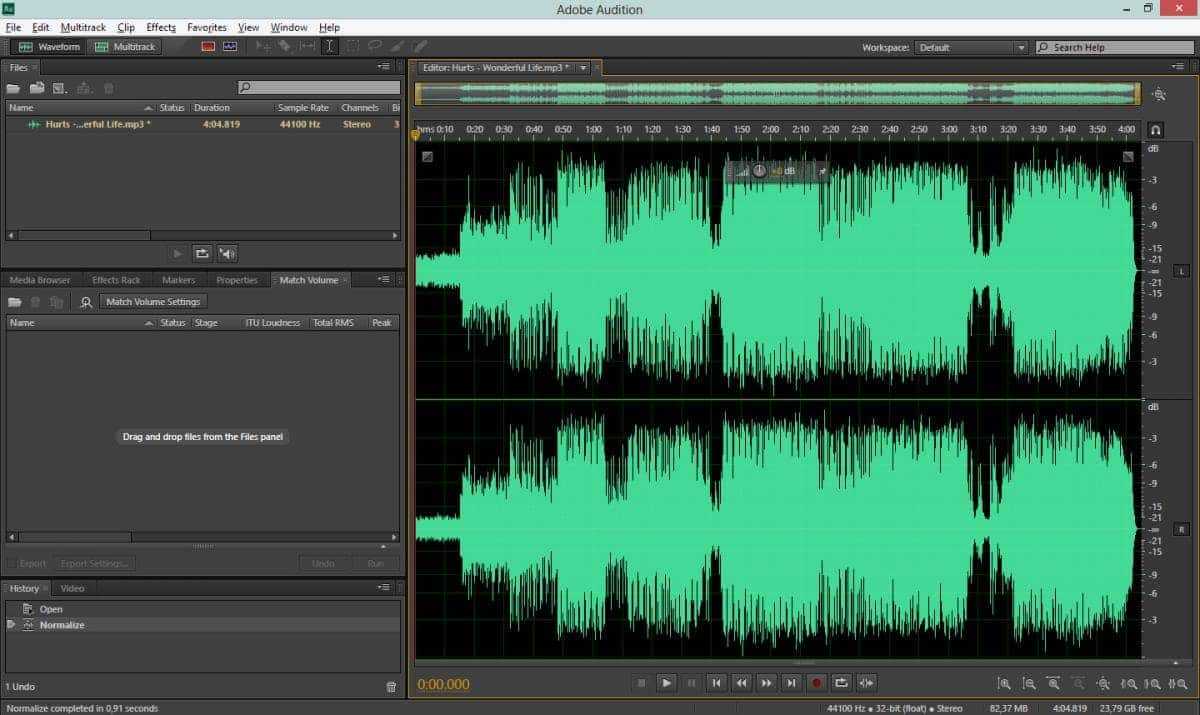
Task: Click the Search Help field
Action: click(1113, 47)
